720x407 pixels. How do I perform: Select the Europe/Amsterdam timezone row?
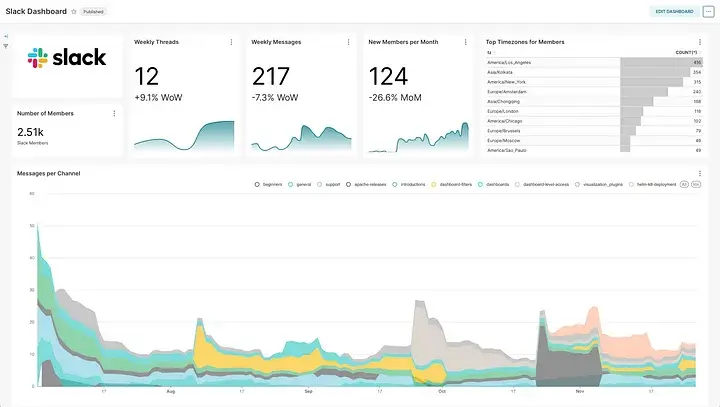pyautogui.click(x=594, y=92)
